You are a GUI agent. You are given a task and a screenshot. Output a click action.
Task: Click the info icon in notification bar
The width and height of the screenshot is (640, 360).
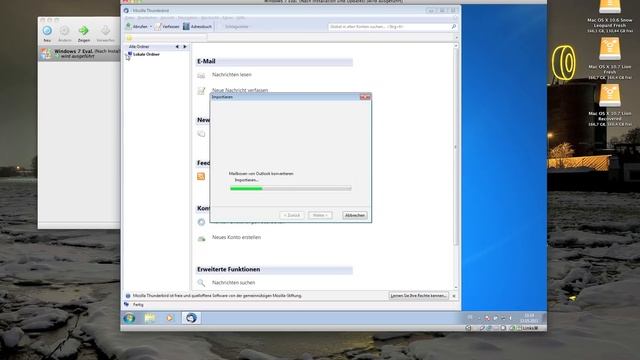tap(128, 296)
